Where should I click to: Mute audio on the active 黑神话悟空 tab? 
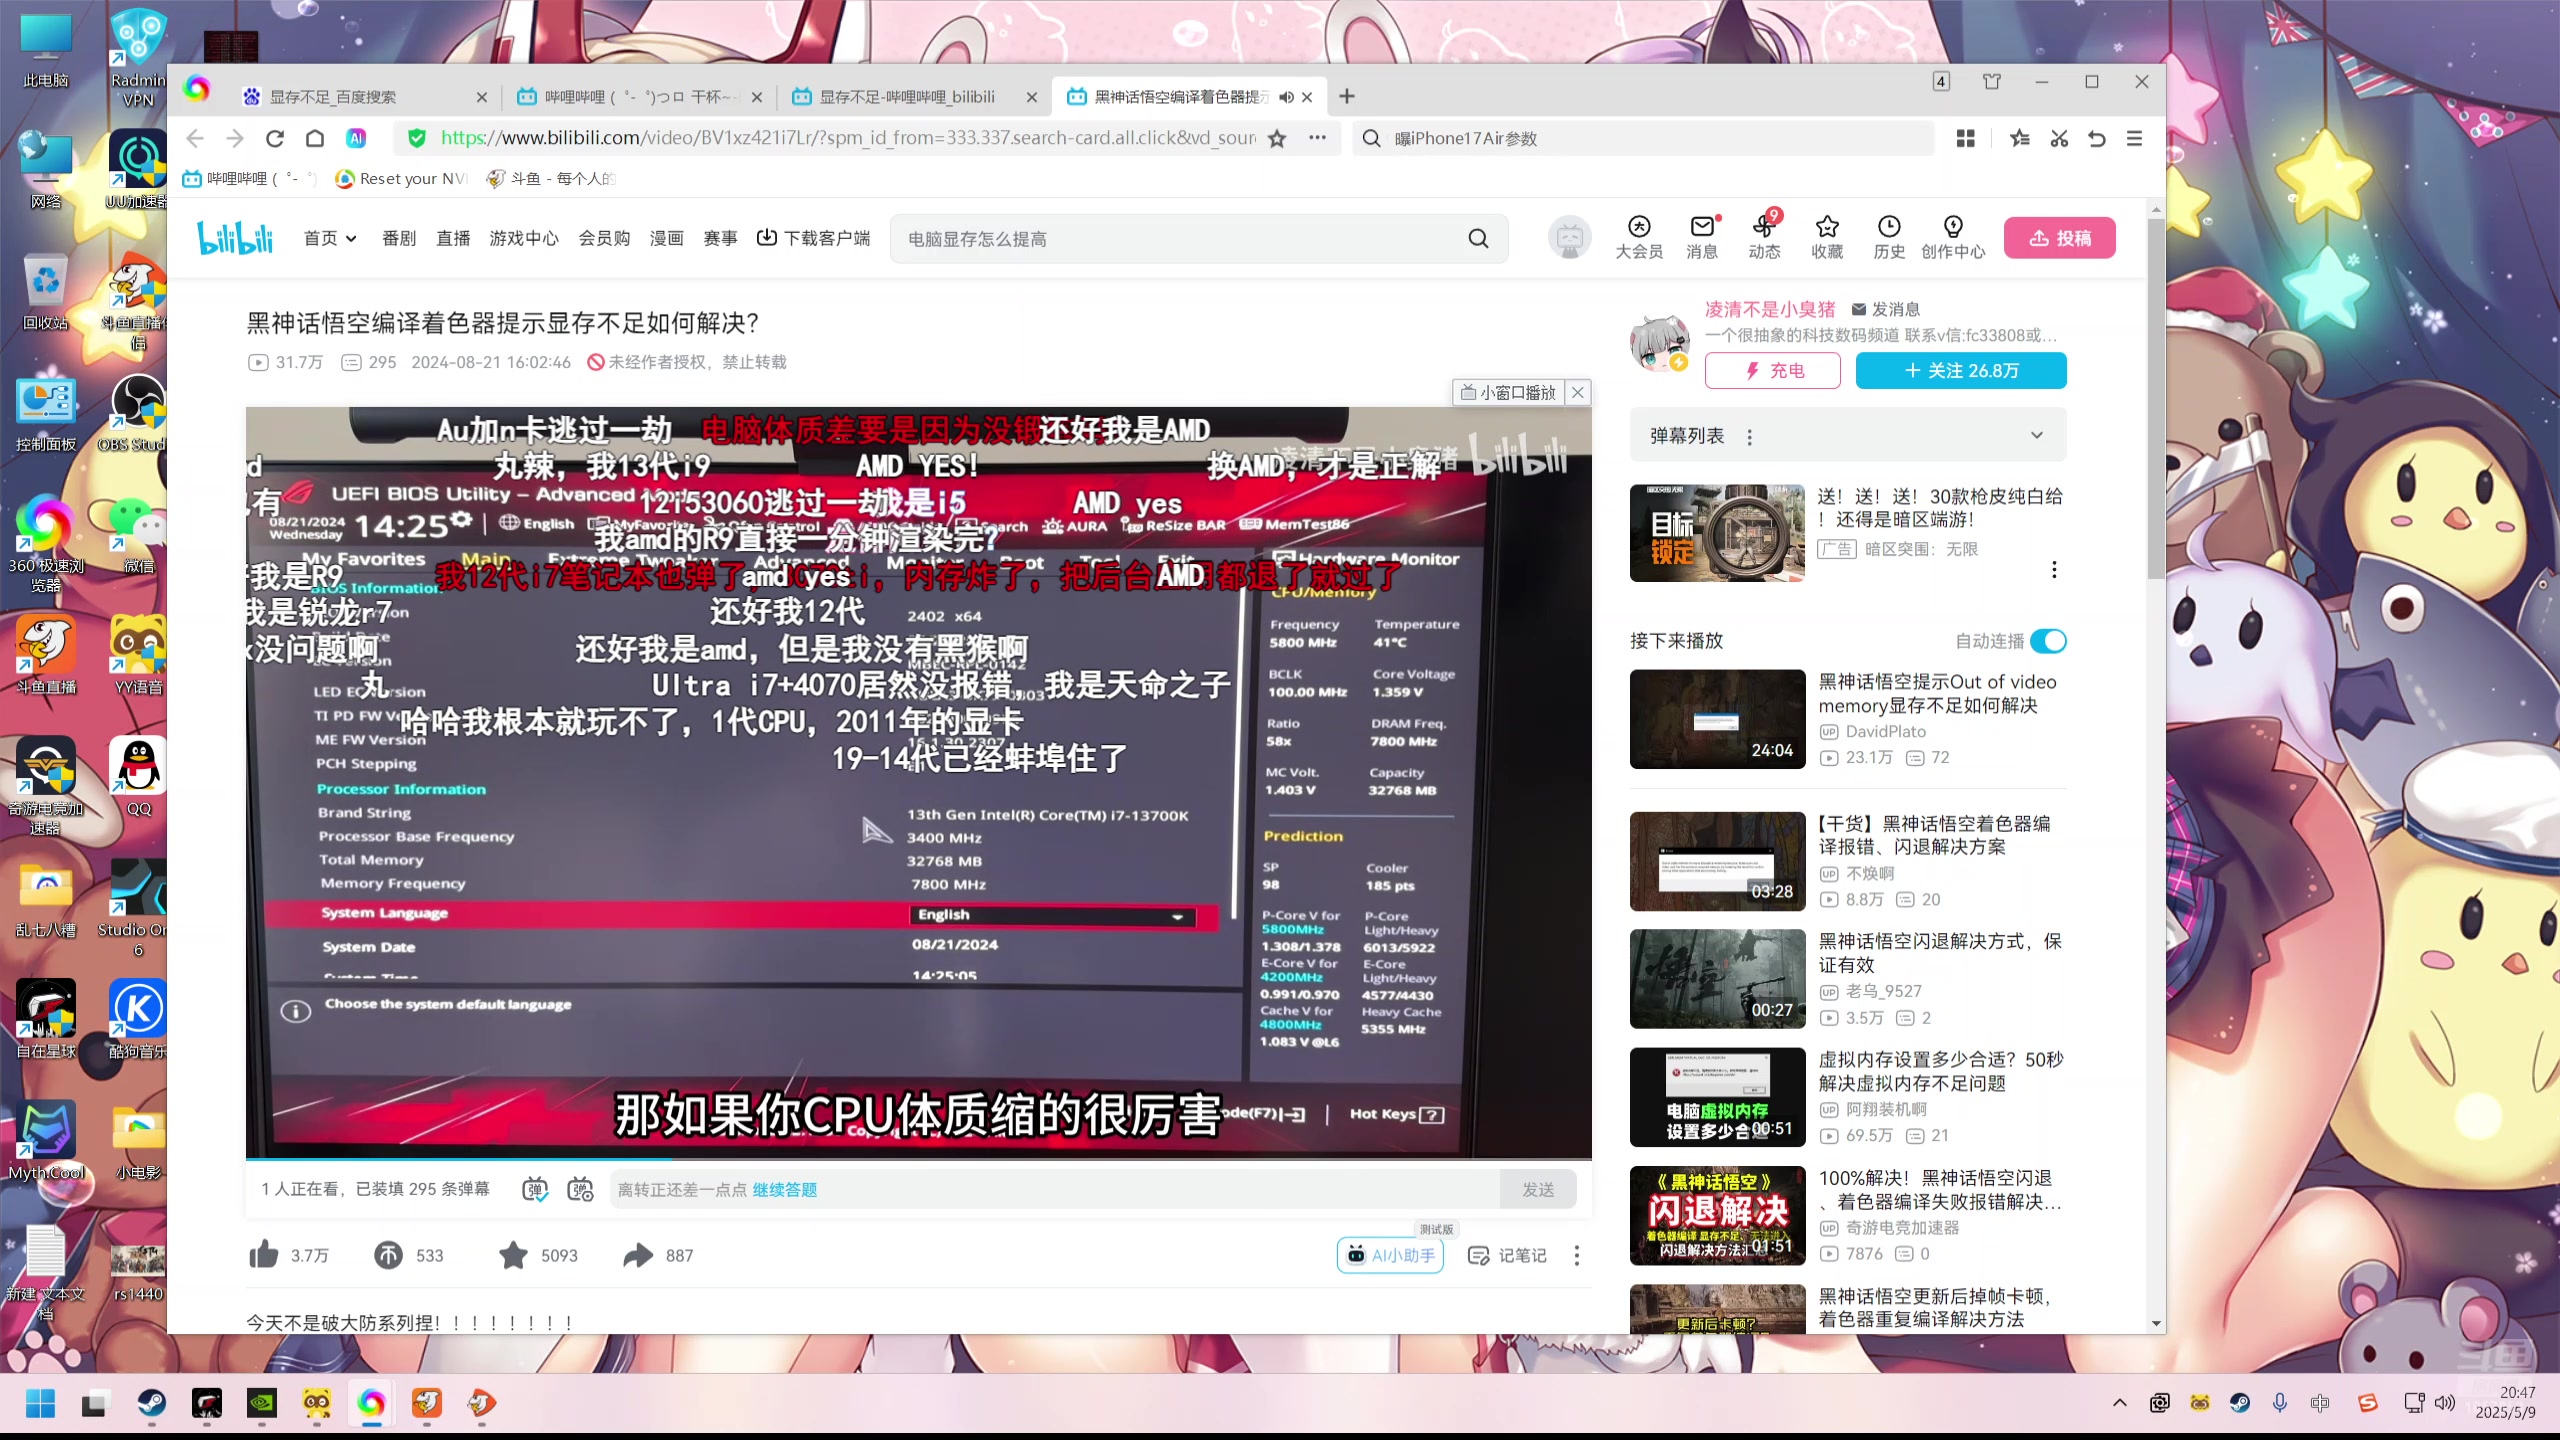tap(1286, 97)
